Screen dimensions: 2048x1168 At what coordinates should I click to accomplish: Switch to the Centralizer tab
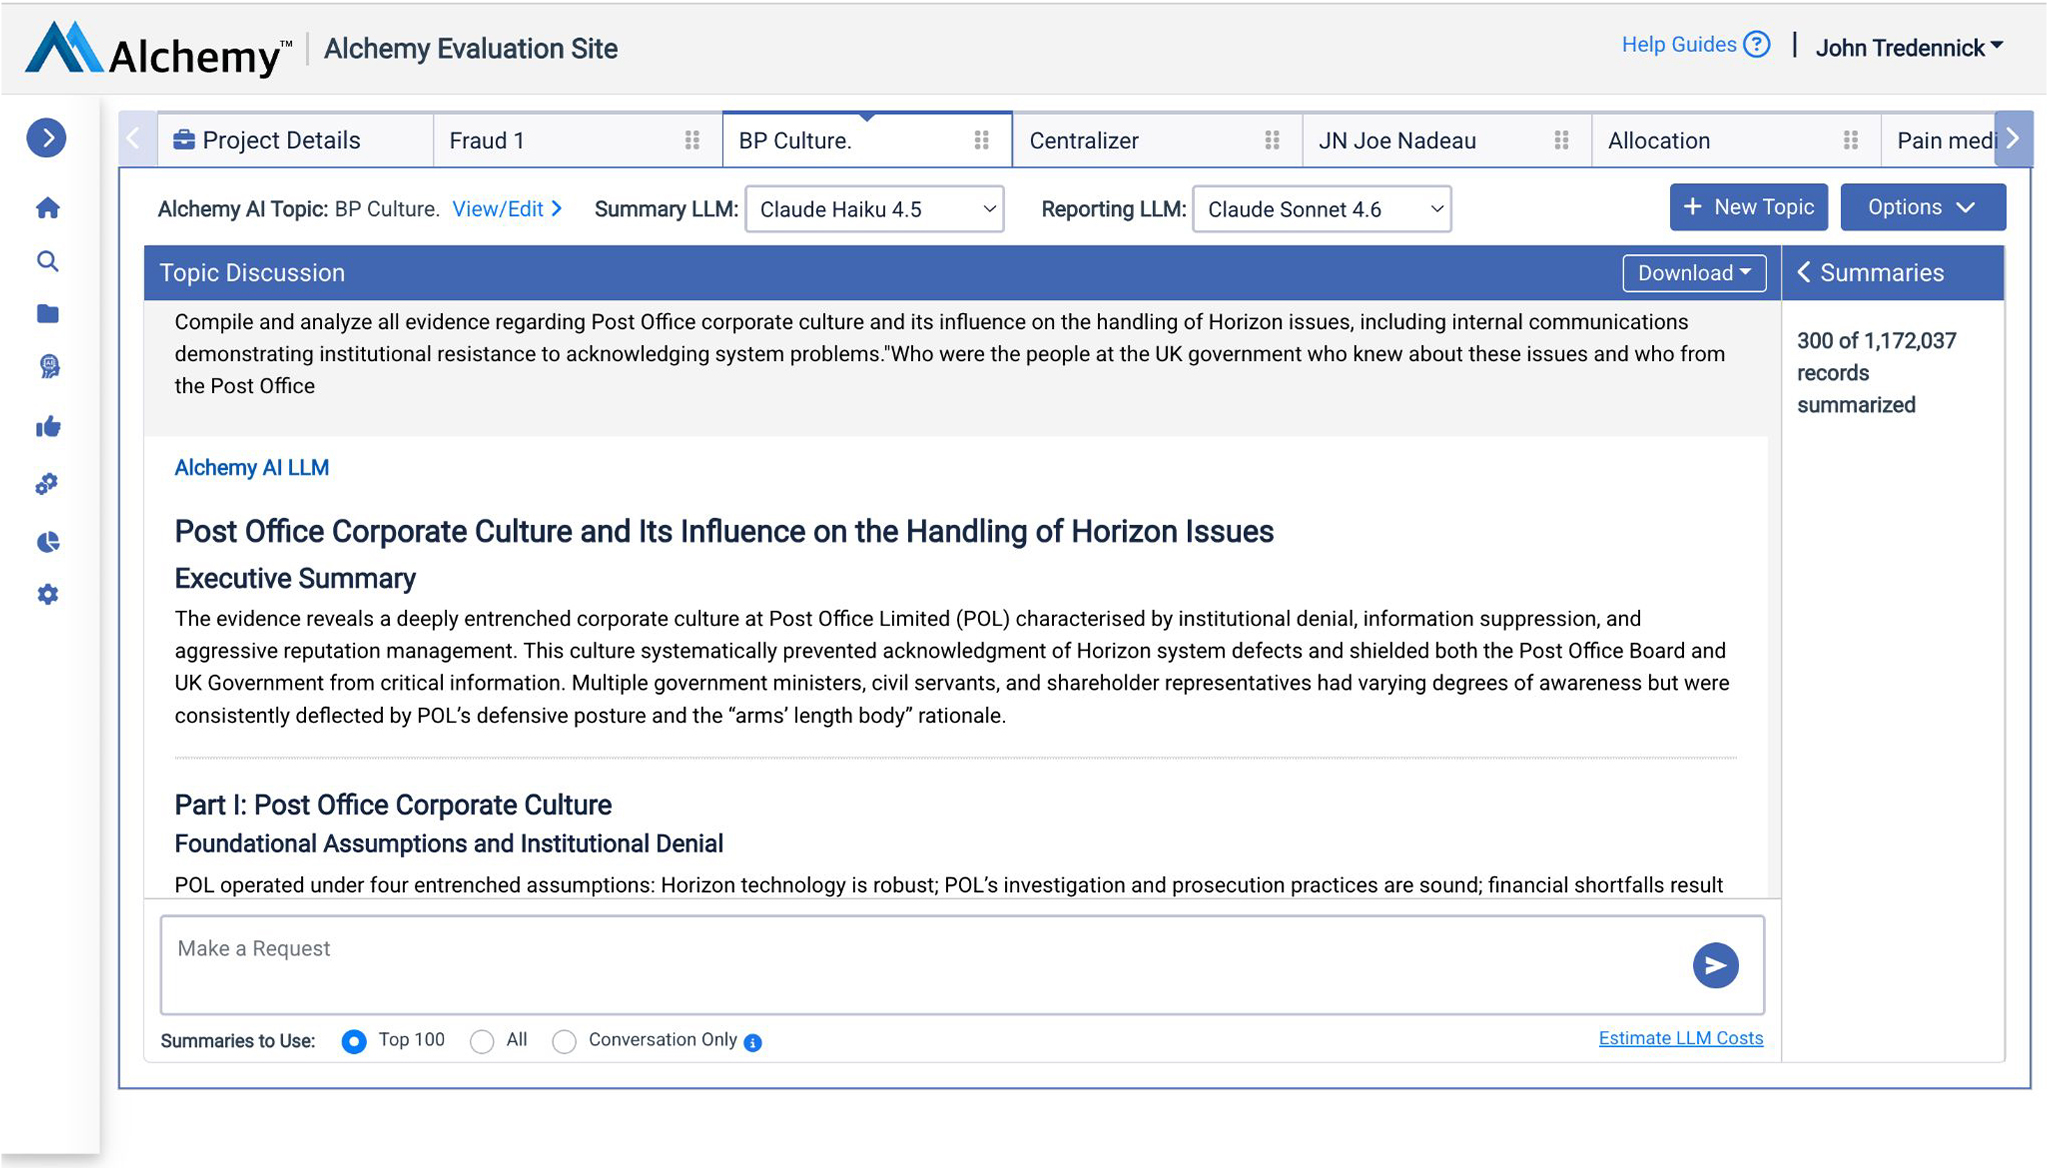[x=1084, y=141]
